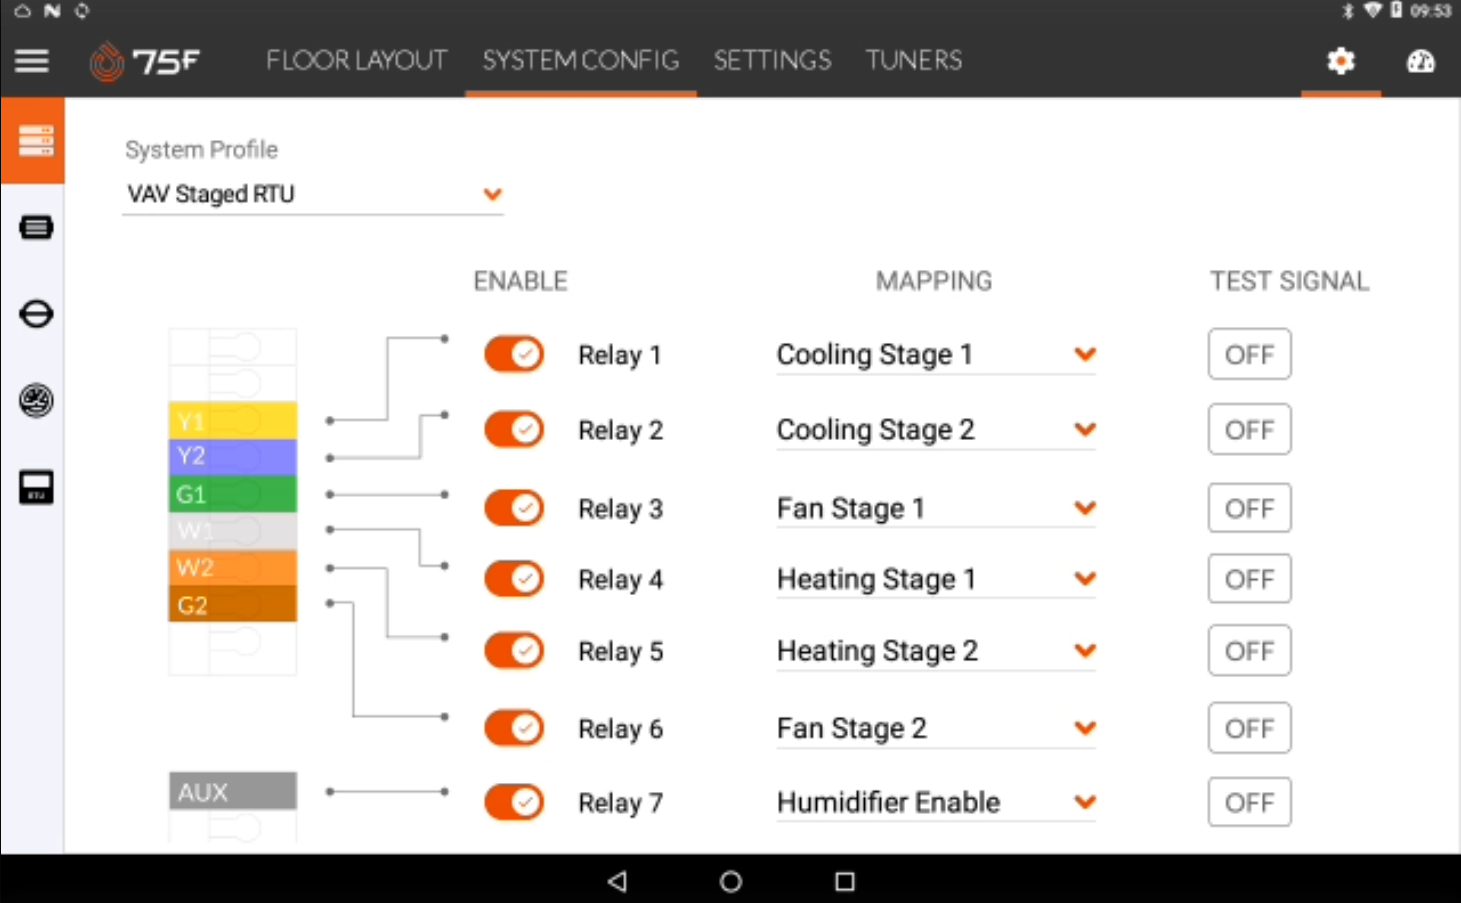Open the TUNERS tab
This screenshot has width=1461, height=903.
[x=913, y=61]
